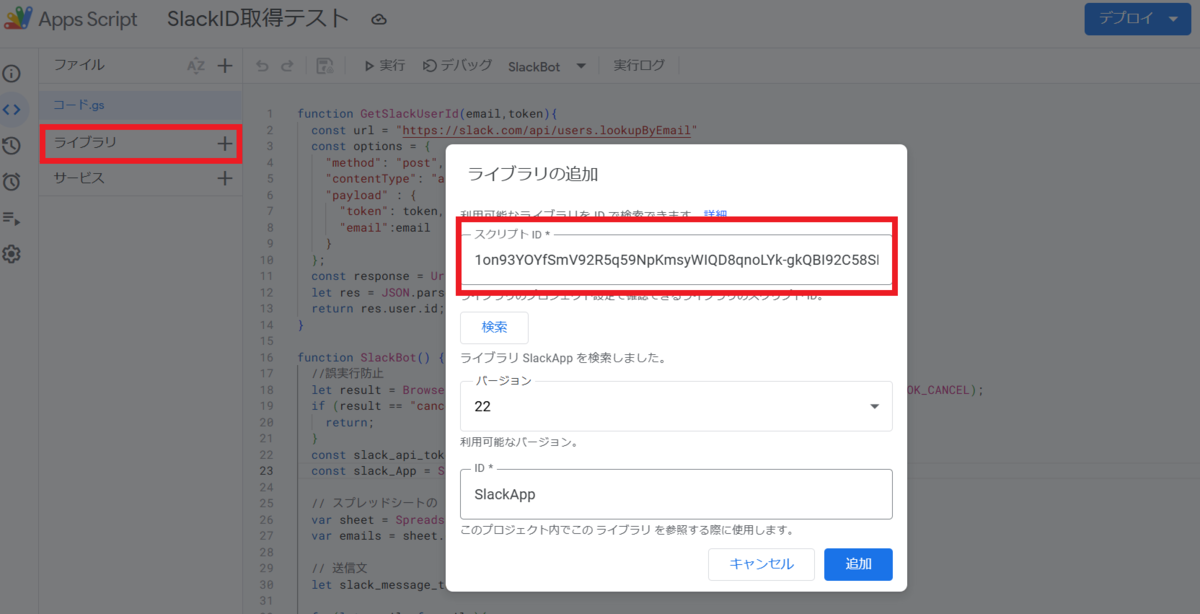Open the SlackBot function selector dropdown
Viewport: 1200px width, 614px height.
546,66
